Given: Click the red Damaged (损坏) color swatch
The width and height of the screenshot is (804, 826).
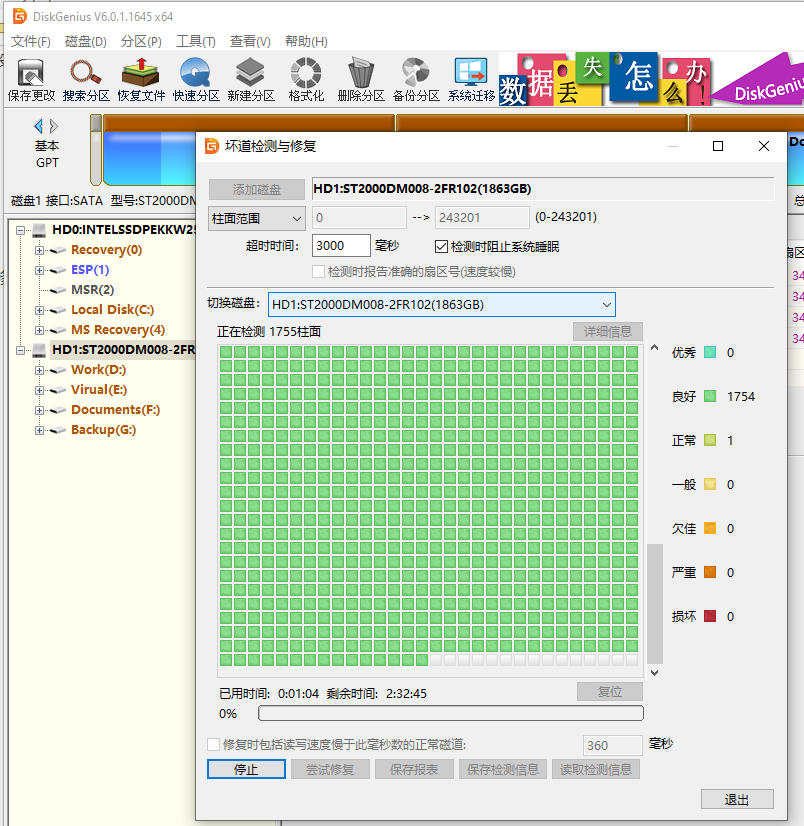Looking at the screenshot, I should tap(710, 616).
